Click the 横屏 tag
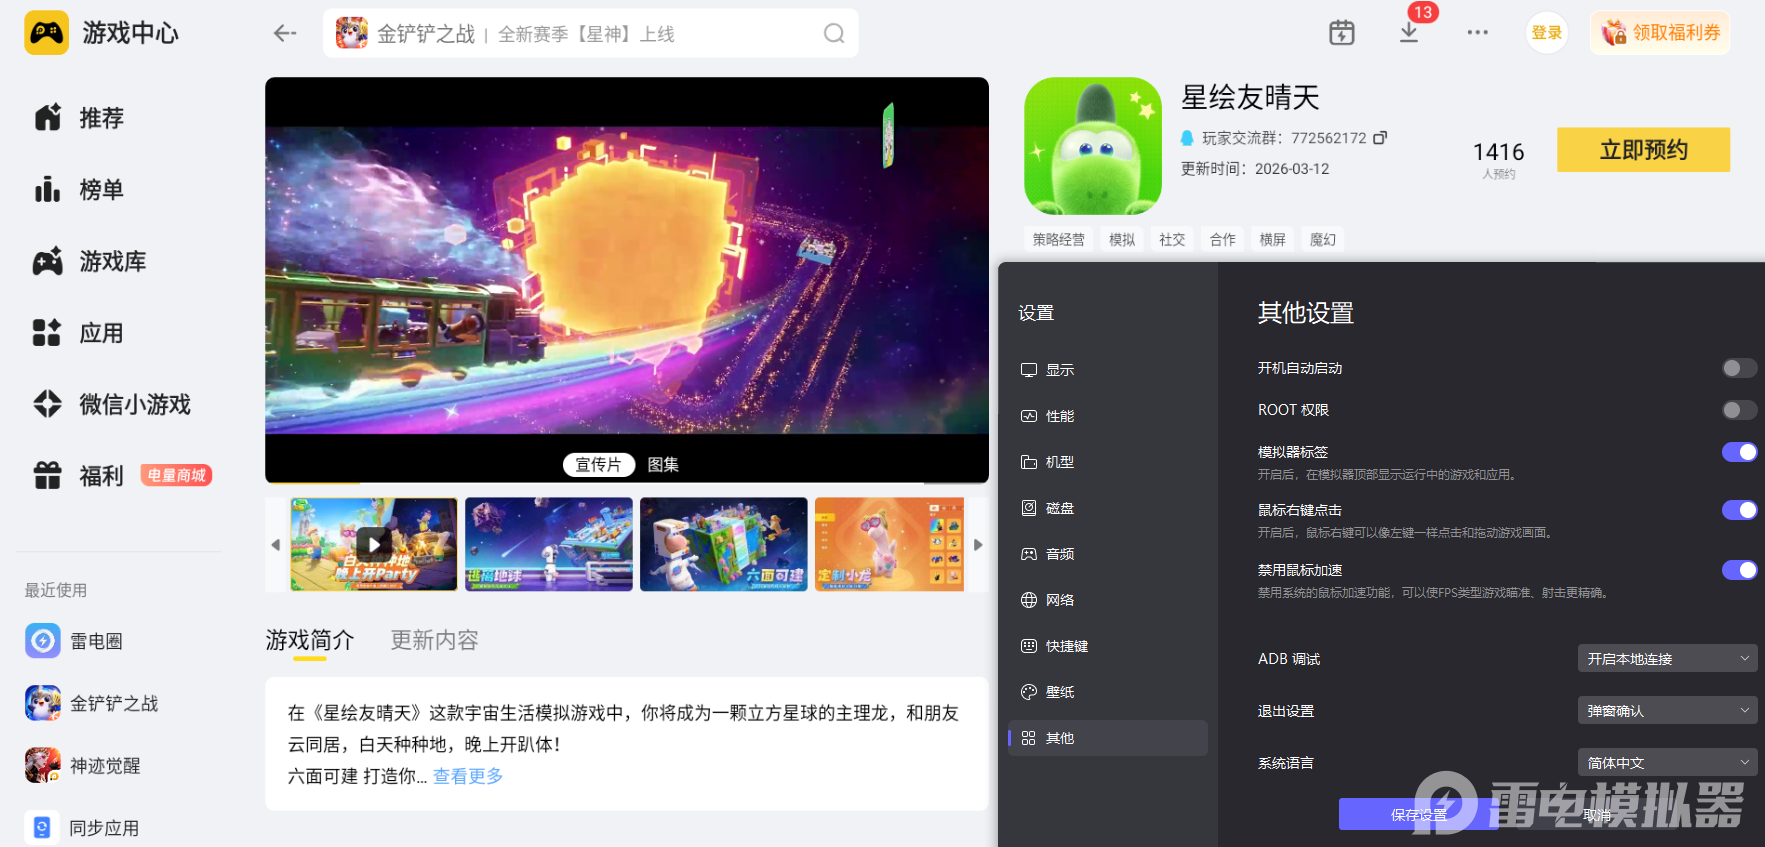 1272,240
